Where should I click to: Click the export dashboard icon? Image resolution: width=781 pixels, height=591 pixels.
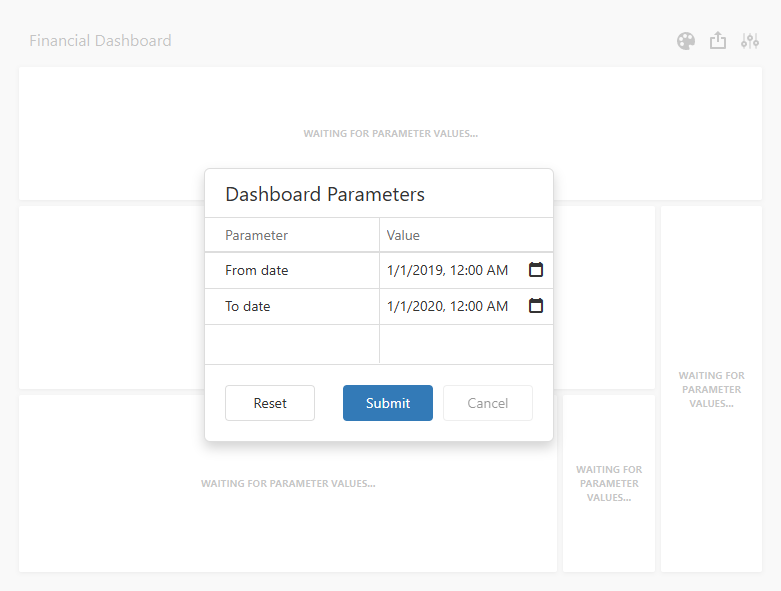pyautogui.click(x=718, y=41)
